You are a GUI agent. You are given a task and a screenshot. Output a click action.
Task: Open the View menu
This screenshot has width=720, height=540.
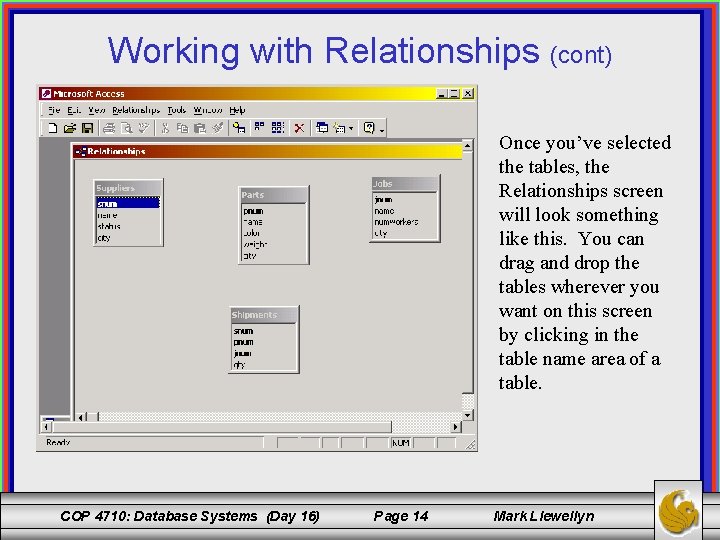[97, 110]
